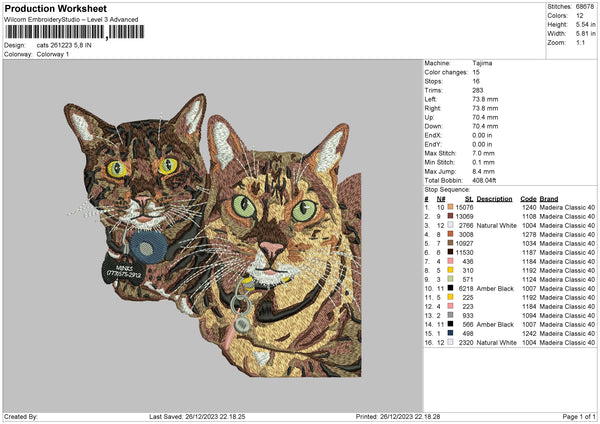
Task: Click the Description column header
Action: coord(495,198)
